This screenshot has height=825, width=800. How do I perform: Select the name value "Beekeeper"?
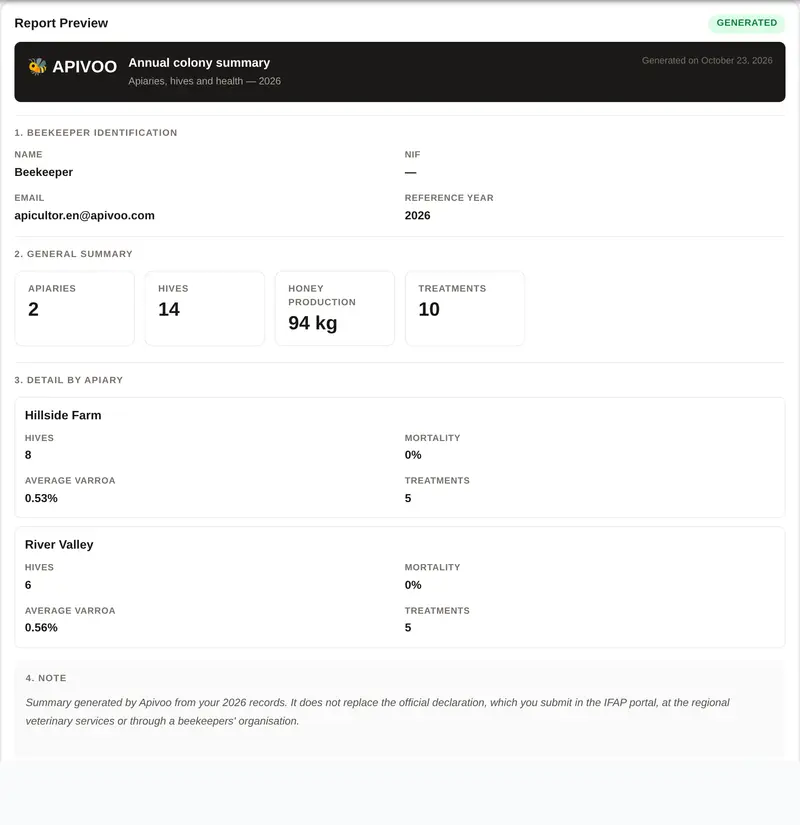coord(44,172)
